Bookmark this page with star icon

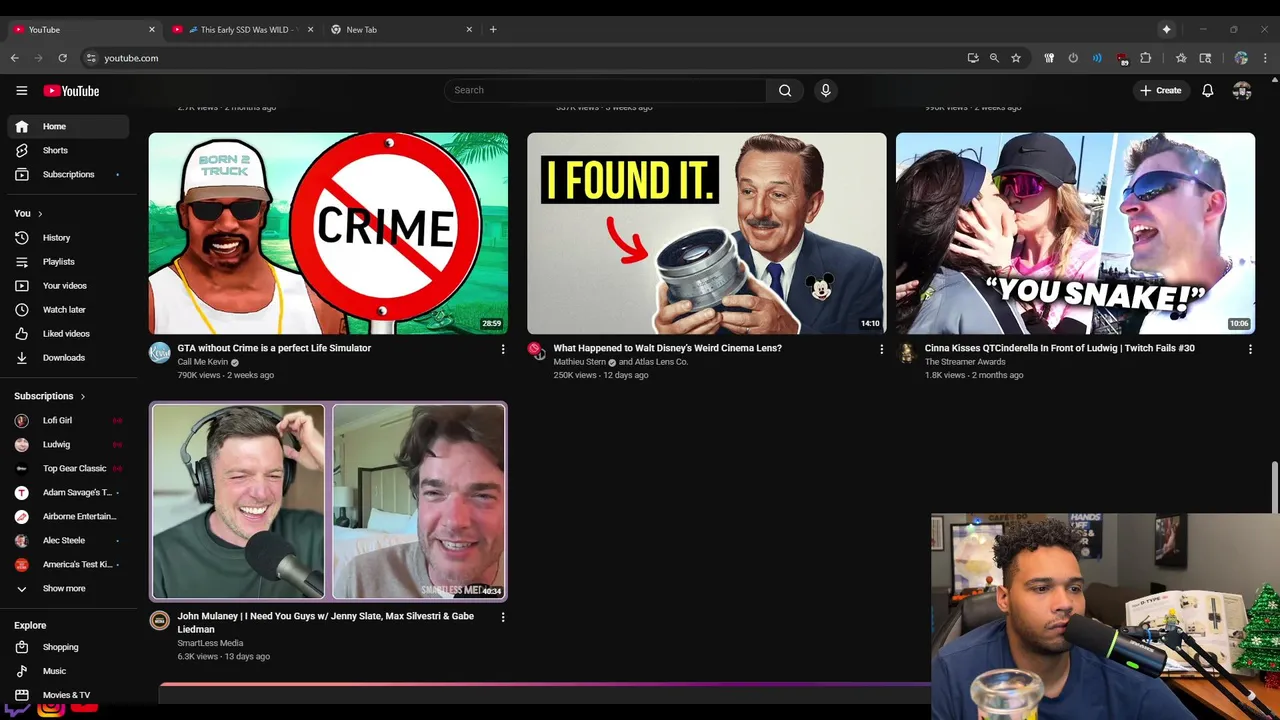(1016, 58)
